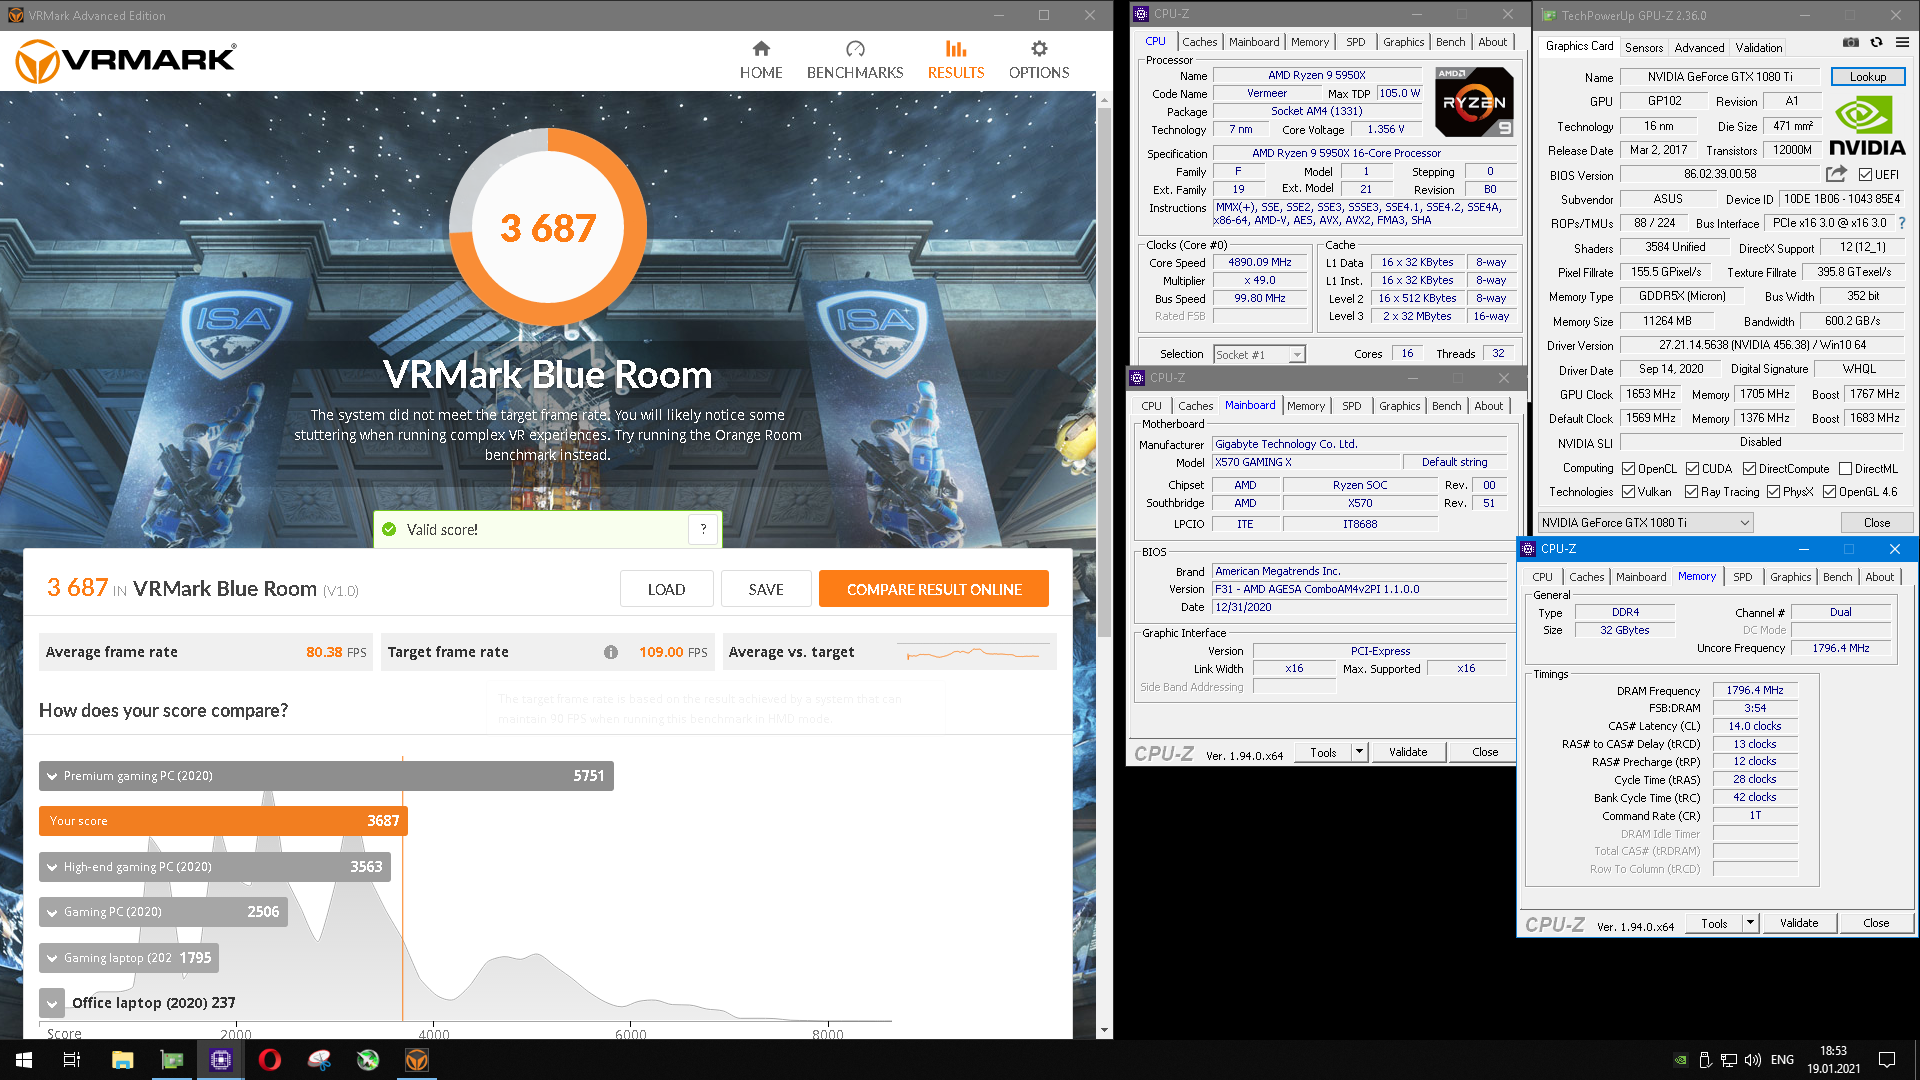The width and height of the screenshot is (1920, 1080).
Task: Click Bus Interface question mark in GPU-Z
Action: pos(1902,223)
